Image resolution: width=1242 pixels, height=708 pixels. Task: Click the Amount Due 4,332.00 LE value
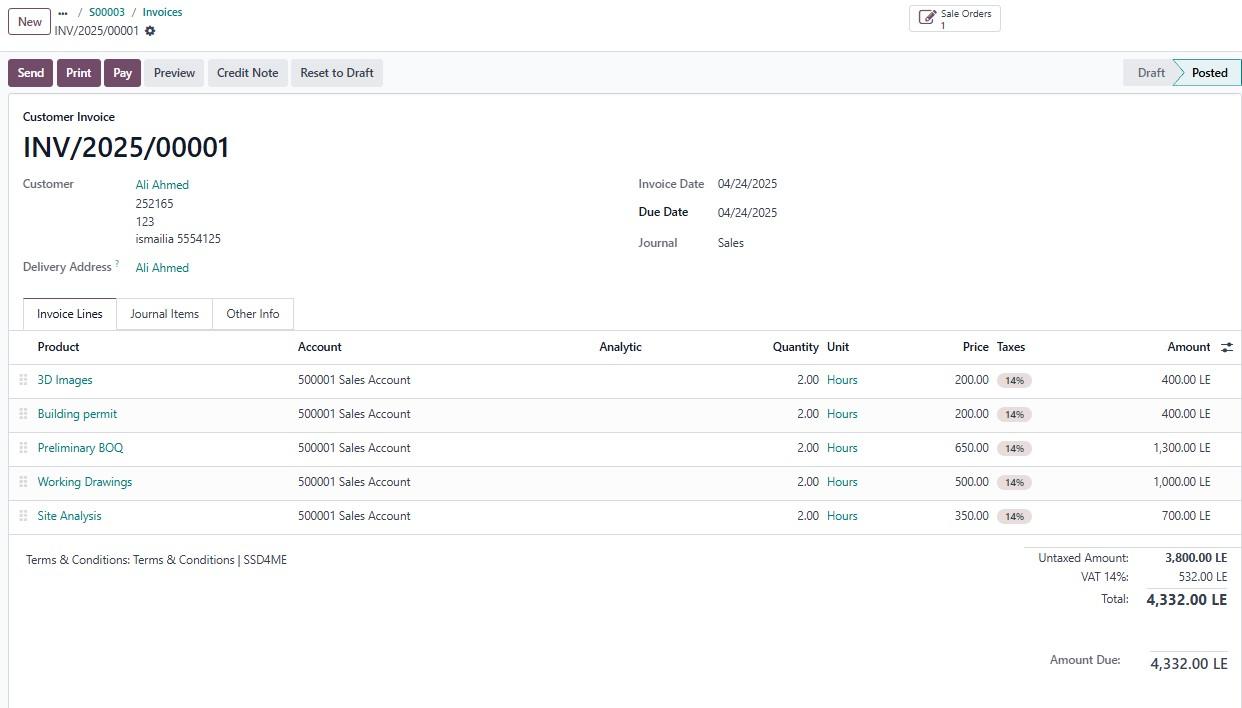point(1188,664)
